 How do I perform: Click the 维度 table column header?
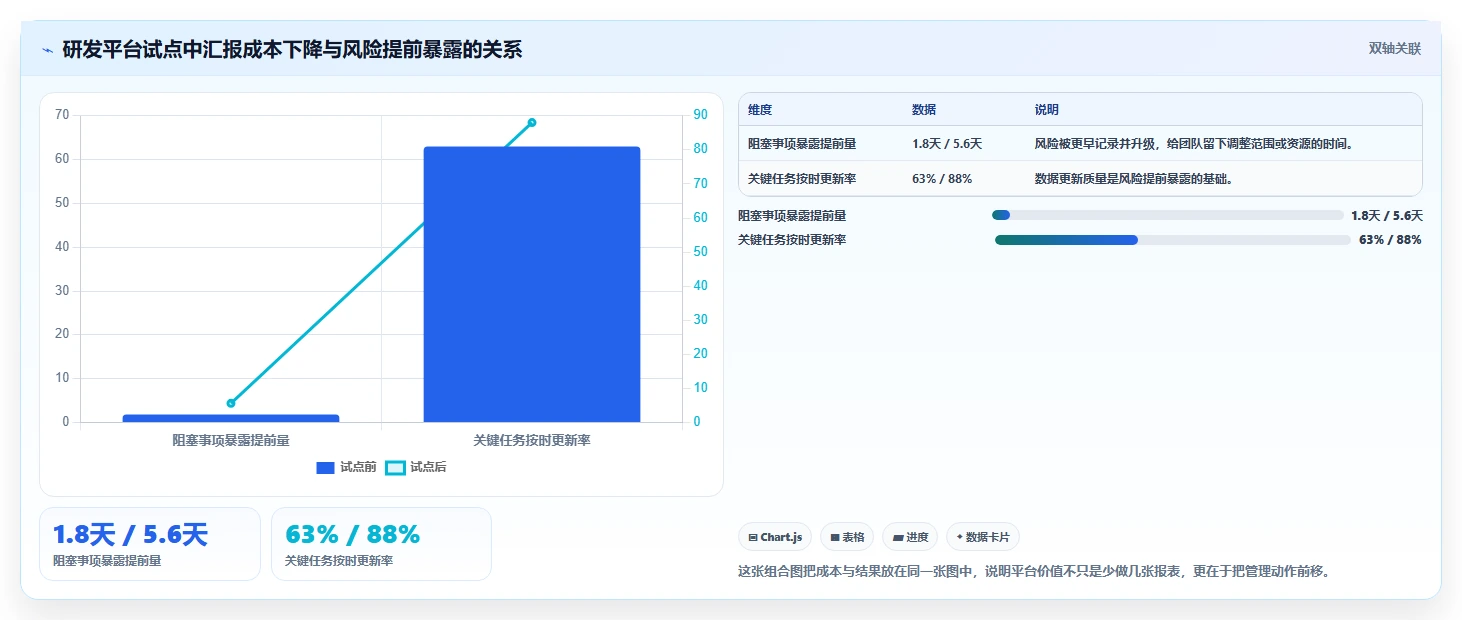760,110
